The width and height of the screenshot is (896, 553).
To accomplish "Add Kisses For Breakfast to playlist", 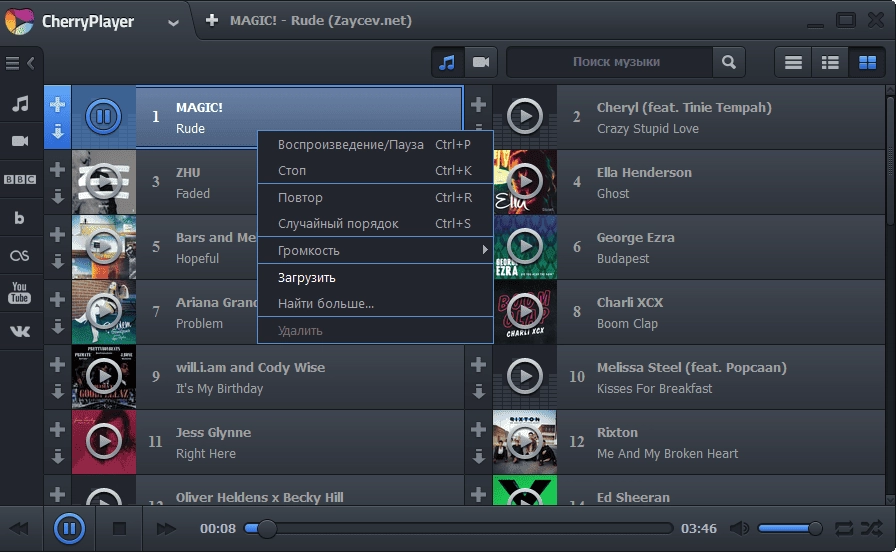I will click(x=478, y=364).
